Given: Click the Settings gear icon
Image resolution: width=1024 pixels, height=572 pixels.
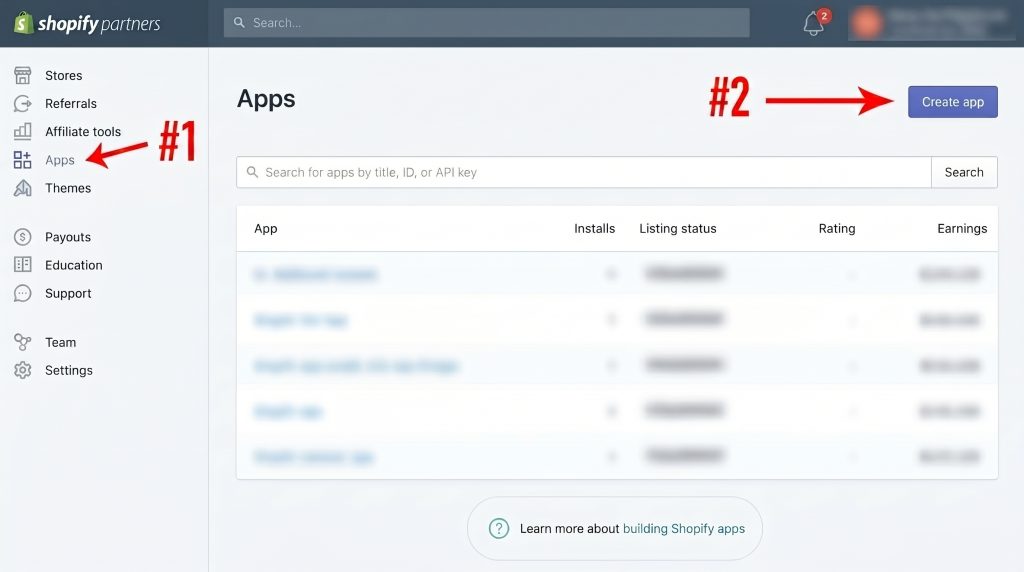Looking at the screenshot, I should 23,370.
